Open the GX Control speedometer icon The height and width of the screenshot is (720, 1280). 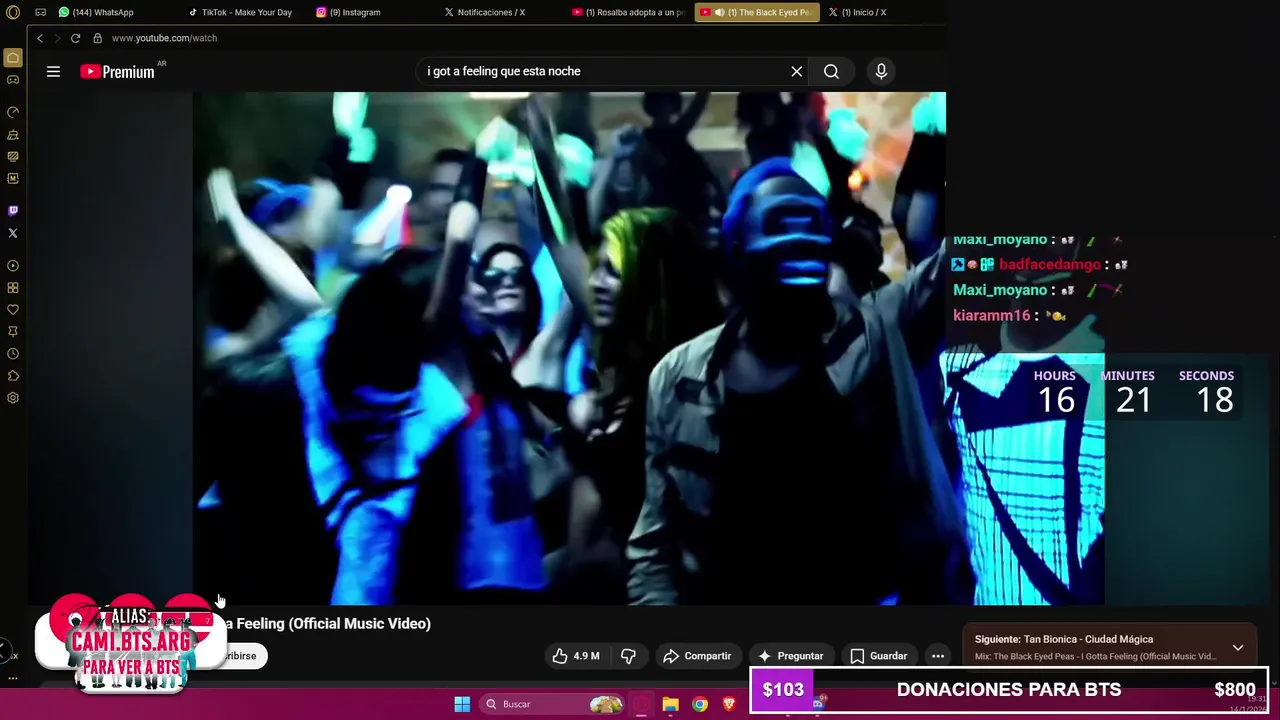[13, 112]
